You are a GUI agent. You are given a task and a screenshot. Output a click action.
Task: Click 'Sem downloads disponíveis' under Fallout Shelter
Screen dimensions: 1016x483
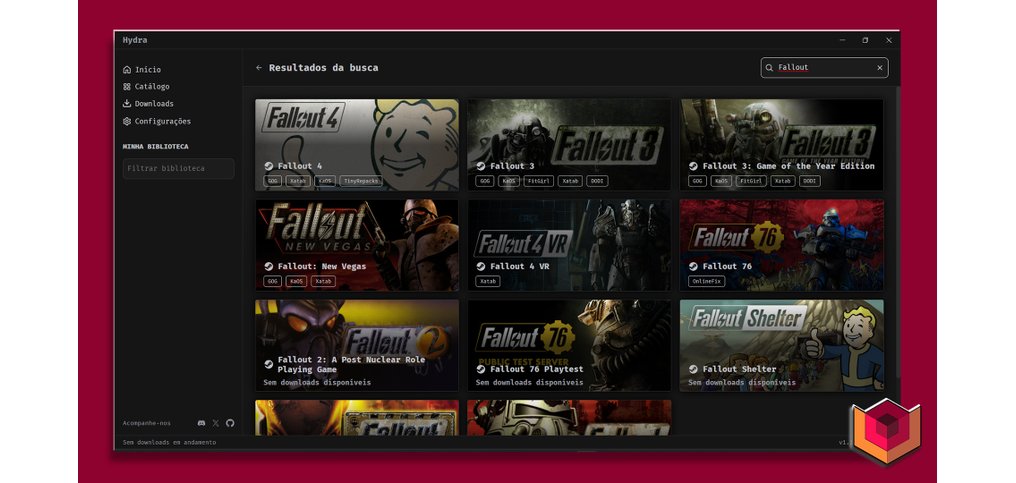point(742,383)
